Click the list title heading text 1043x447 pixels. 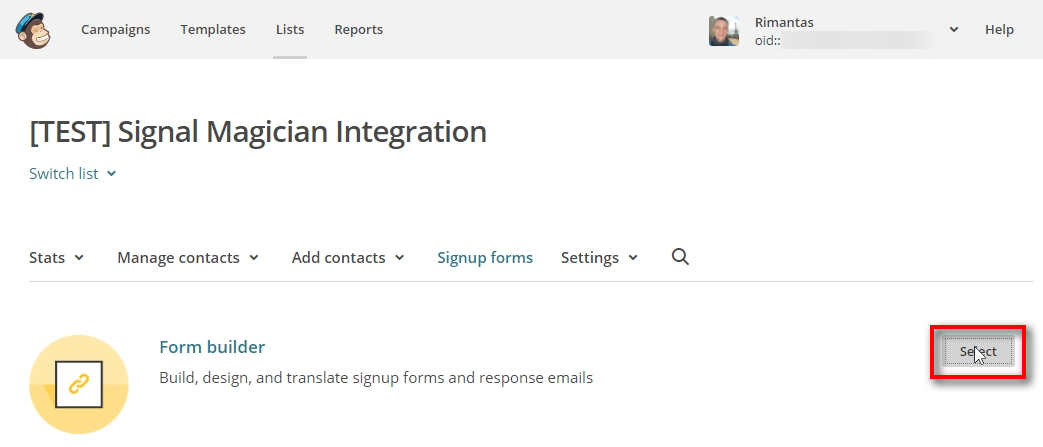[258, 131]
